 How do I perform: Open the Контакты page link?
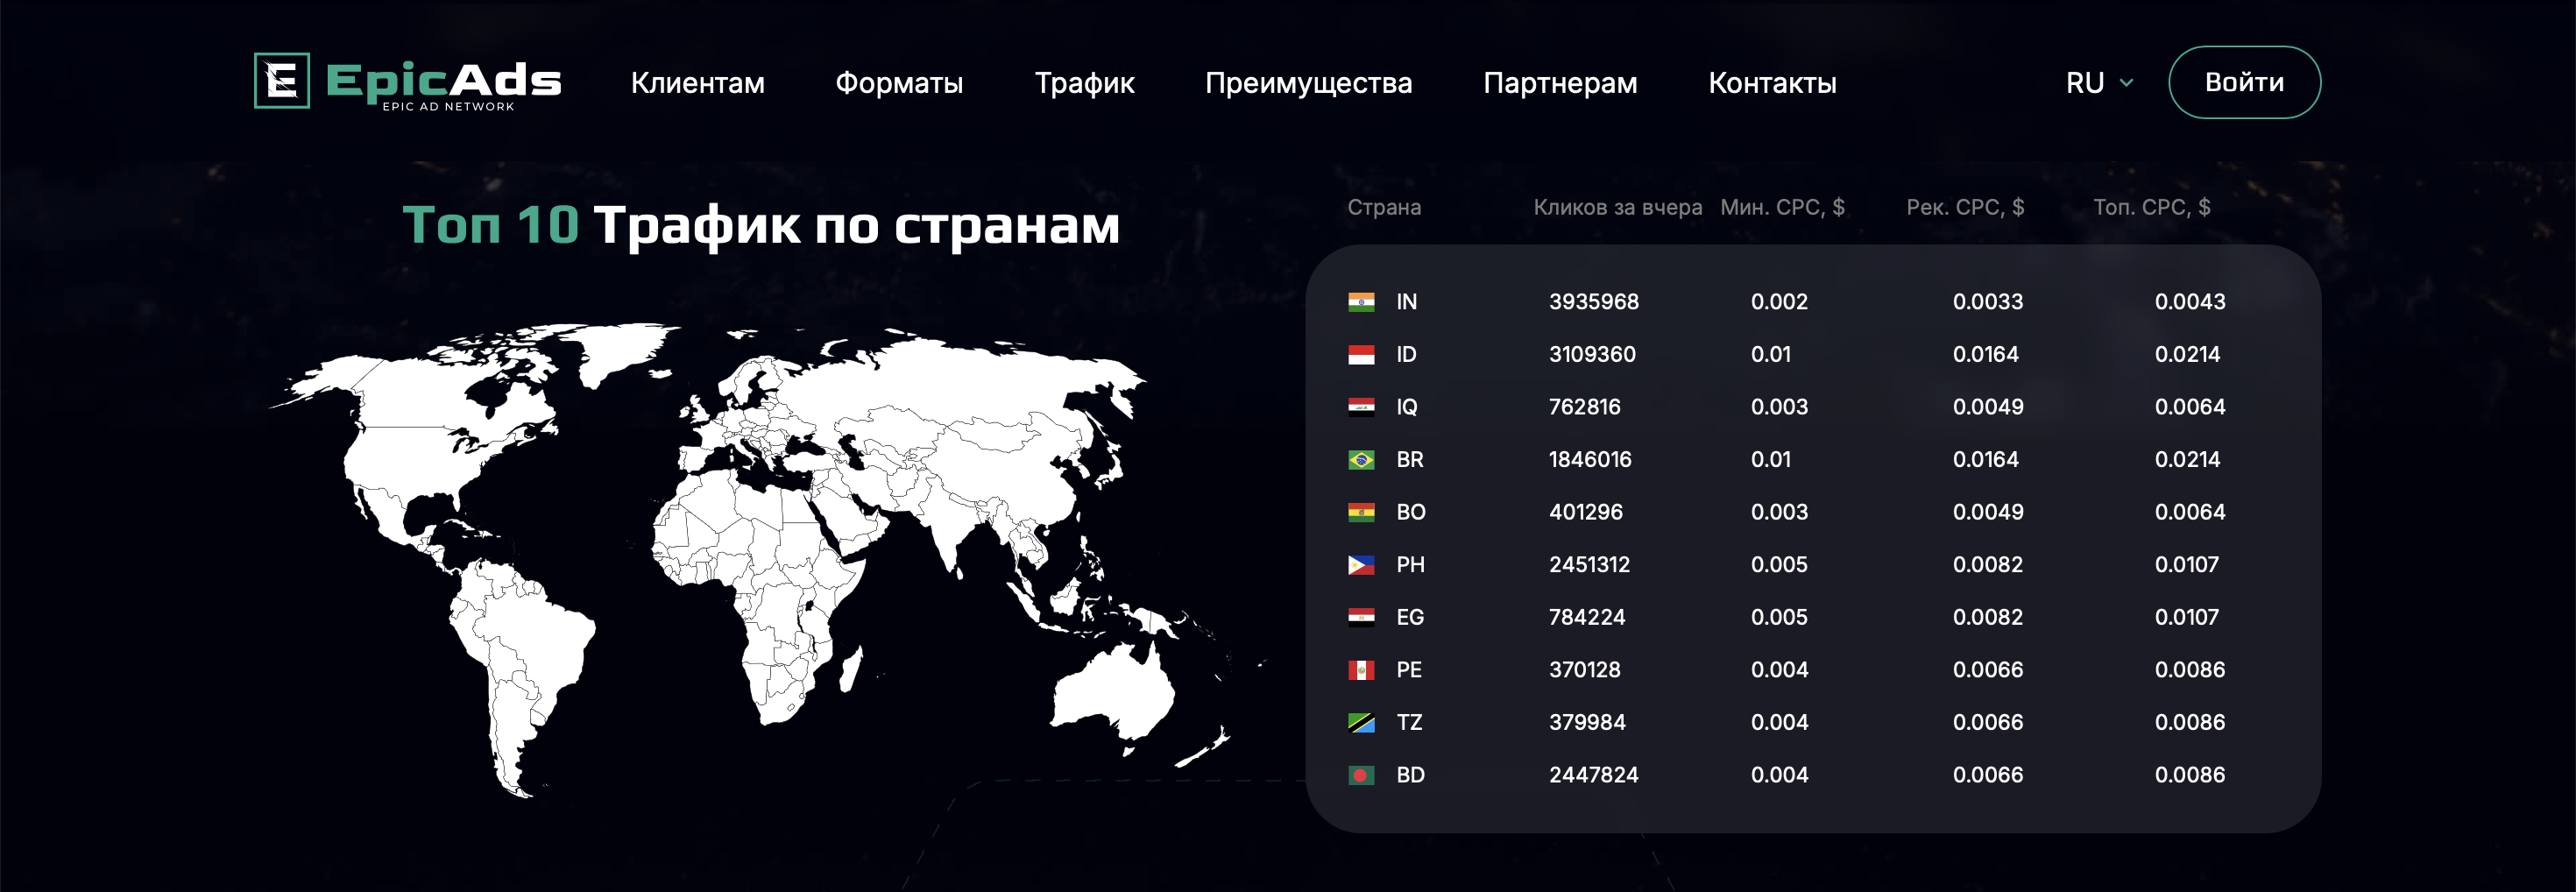tap(1771, 83)
